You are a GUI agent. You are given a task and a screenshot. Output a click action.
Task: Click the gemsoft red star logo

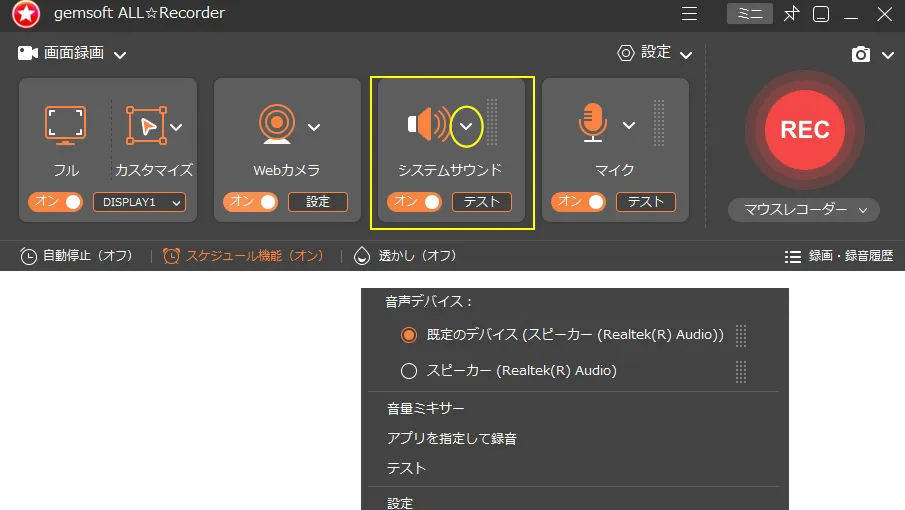click(26, 14)
